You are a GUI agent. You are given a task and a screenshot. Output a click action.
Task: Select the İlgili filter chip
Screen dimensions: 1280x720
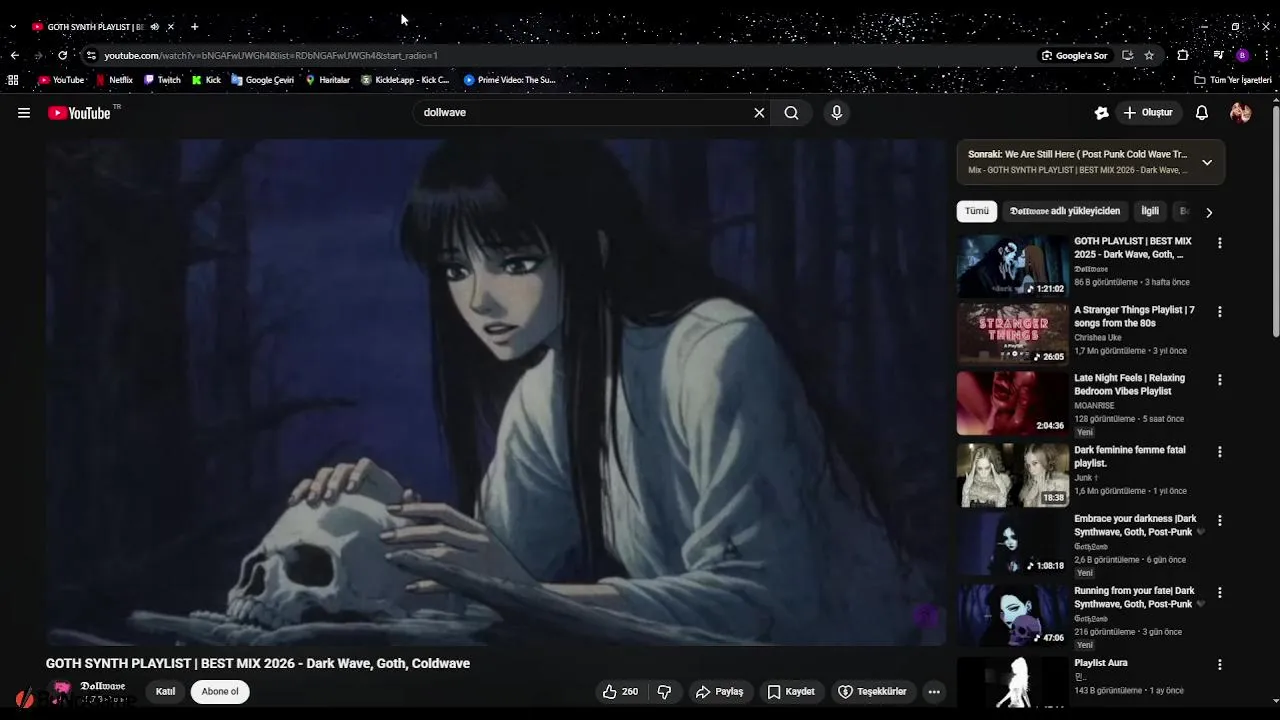(x=1150, y=211)
